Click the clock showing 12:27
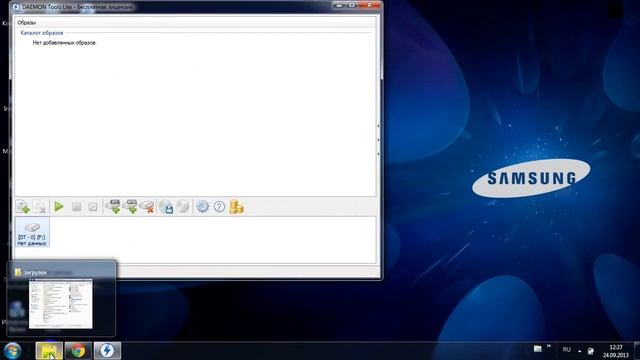The width and height of the screenshot is (640, 360). click(x=616, y=351)
